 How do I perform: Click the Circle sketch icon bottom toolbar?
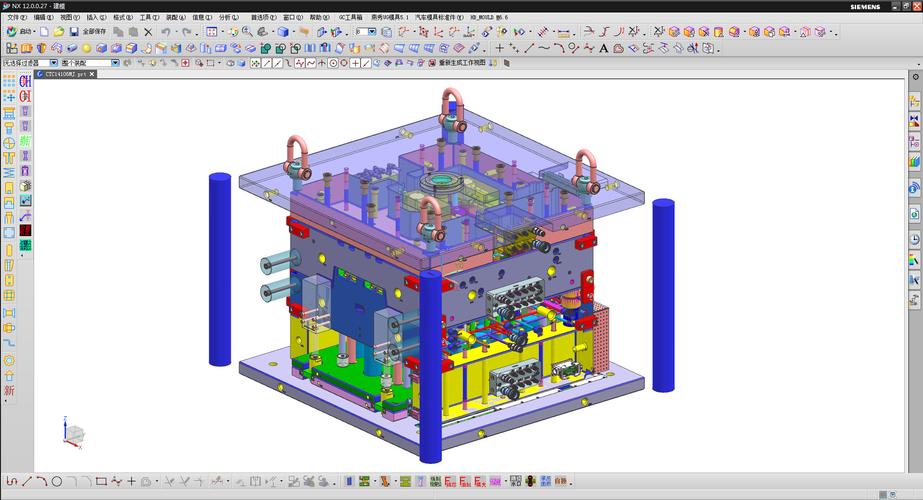[x=57, y=482]
